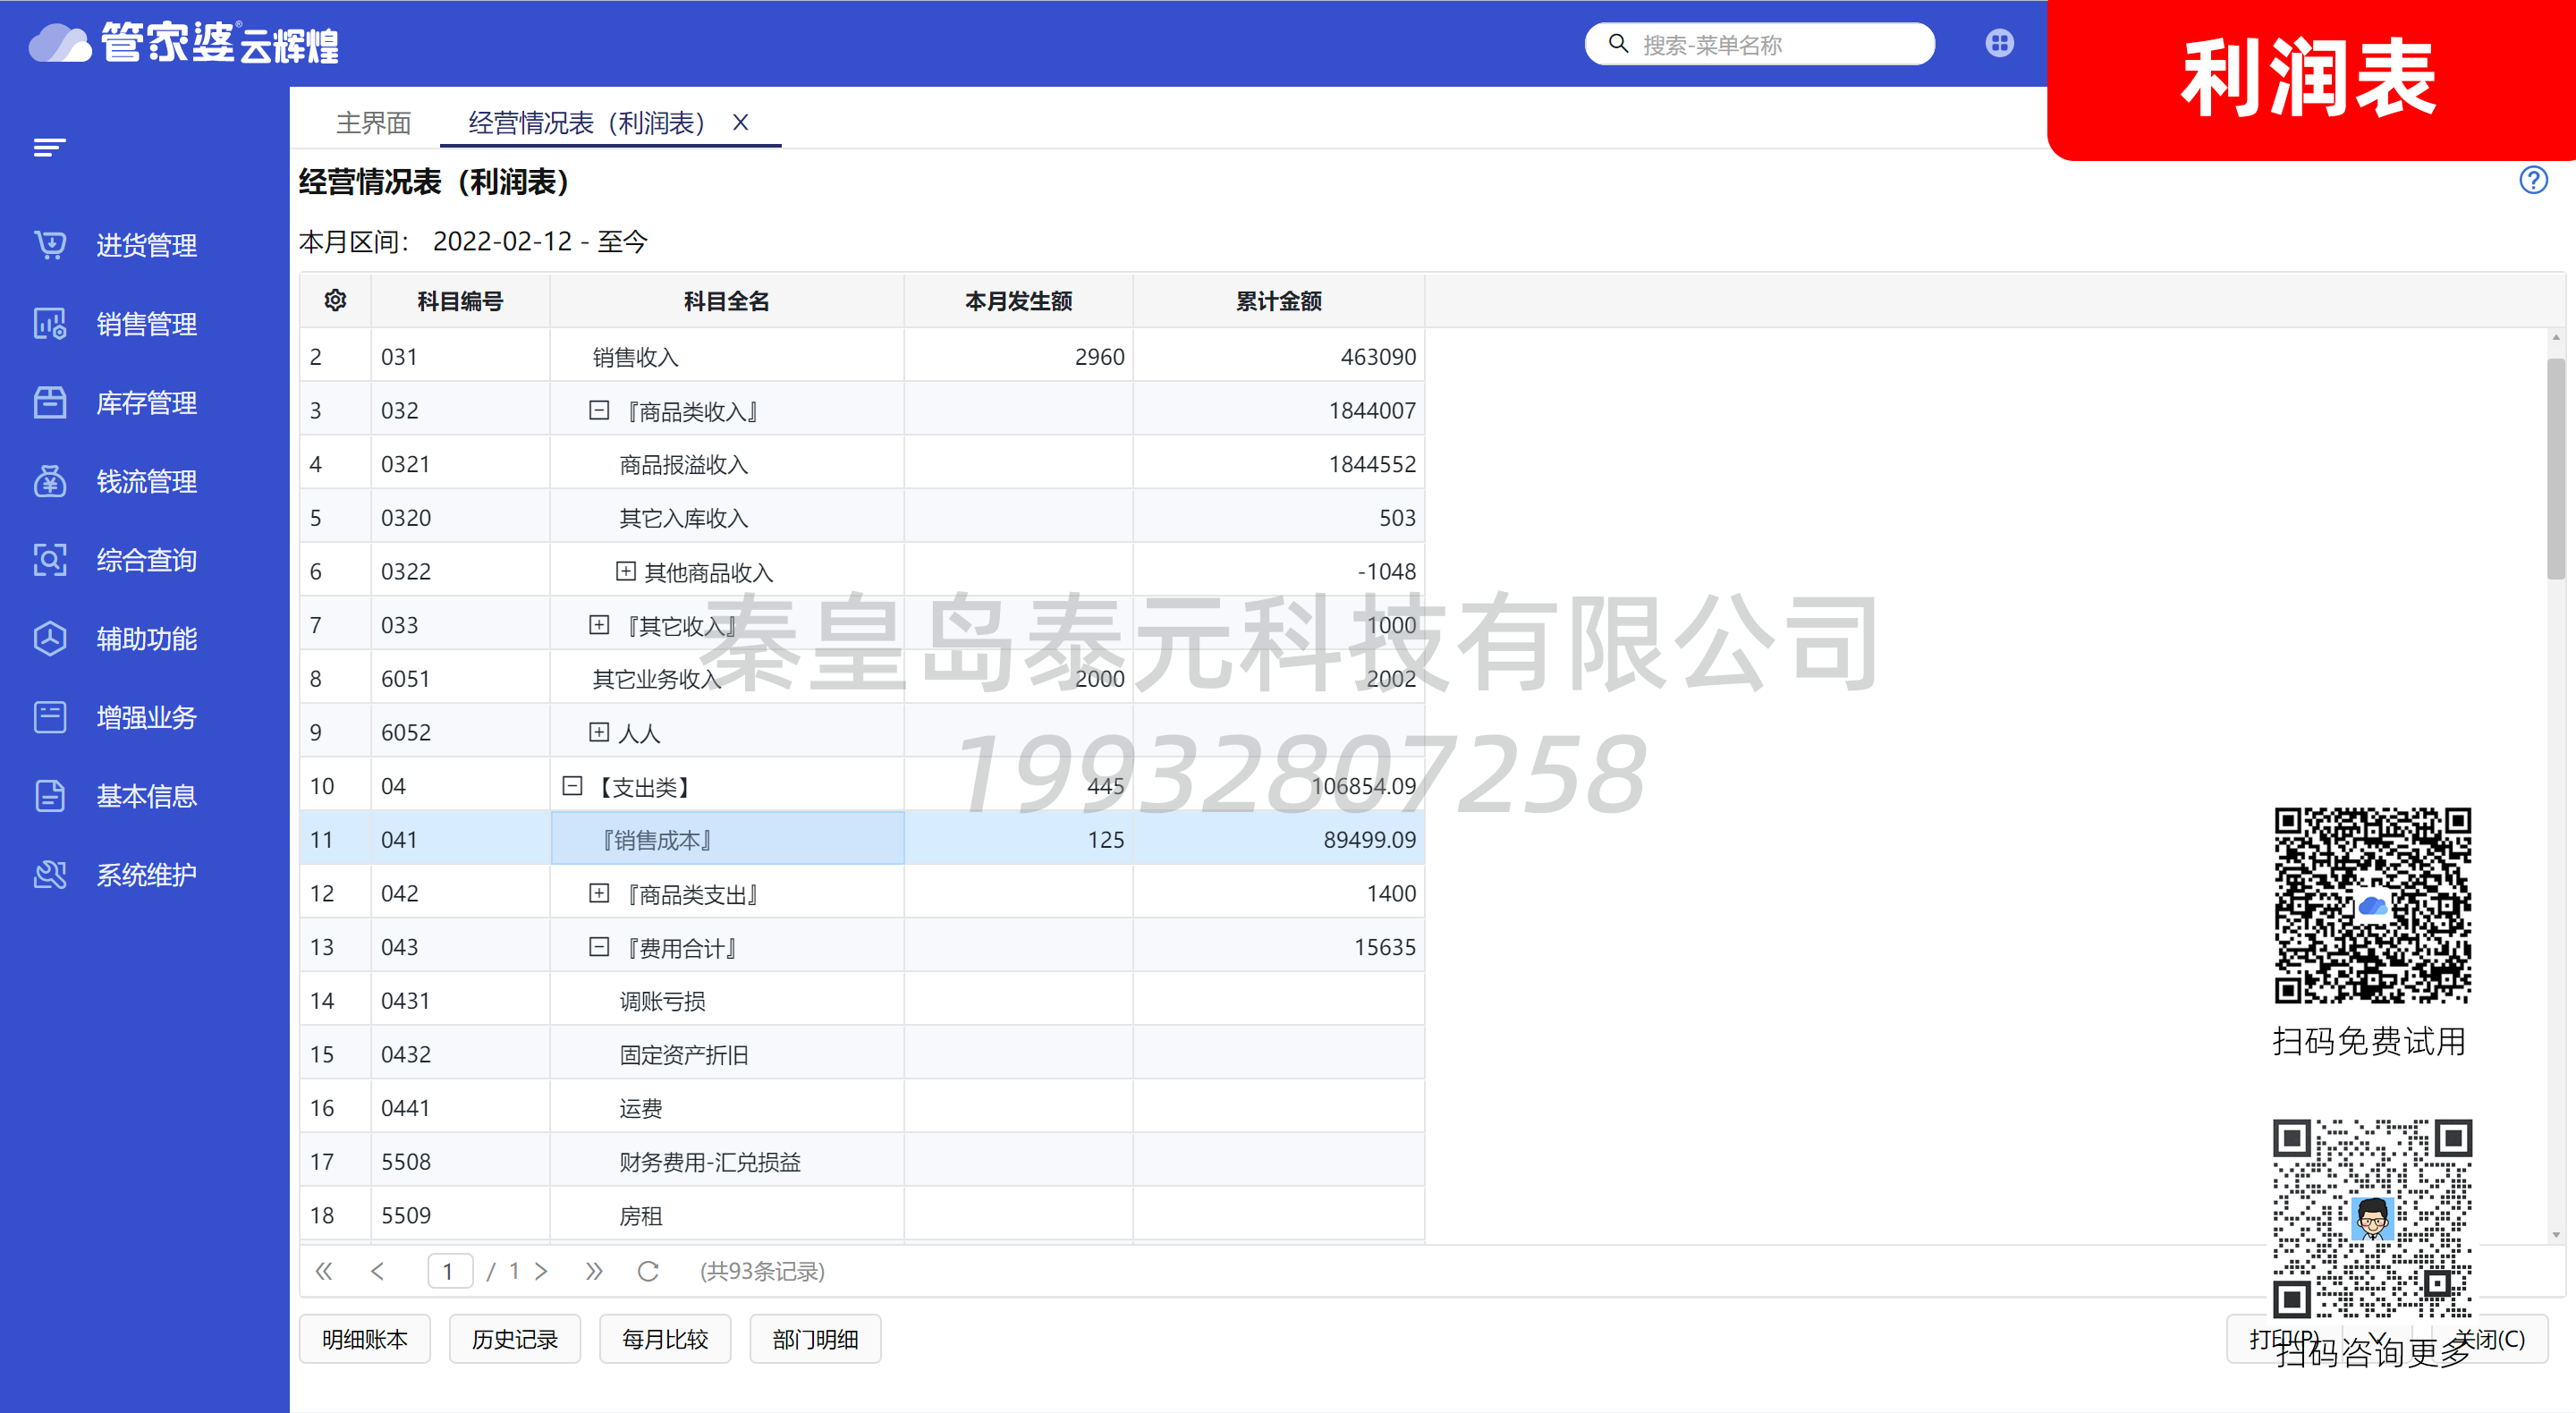Open 系统维护 menu
This screenshot has width=2576, height=1413.
tap(146, 875)
